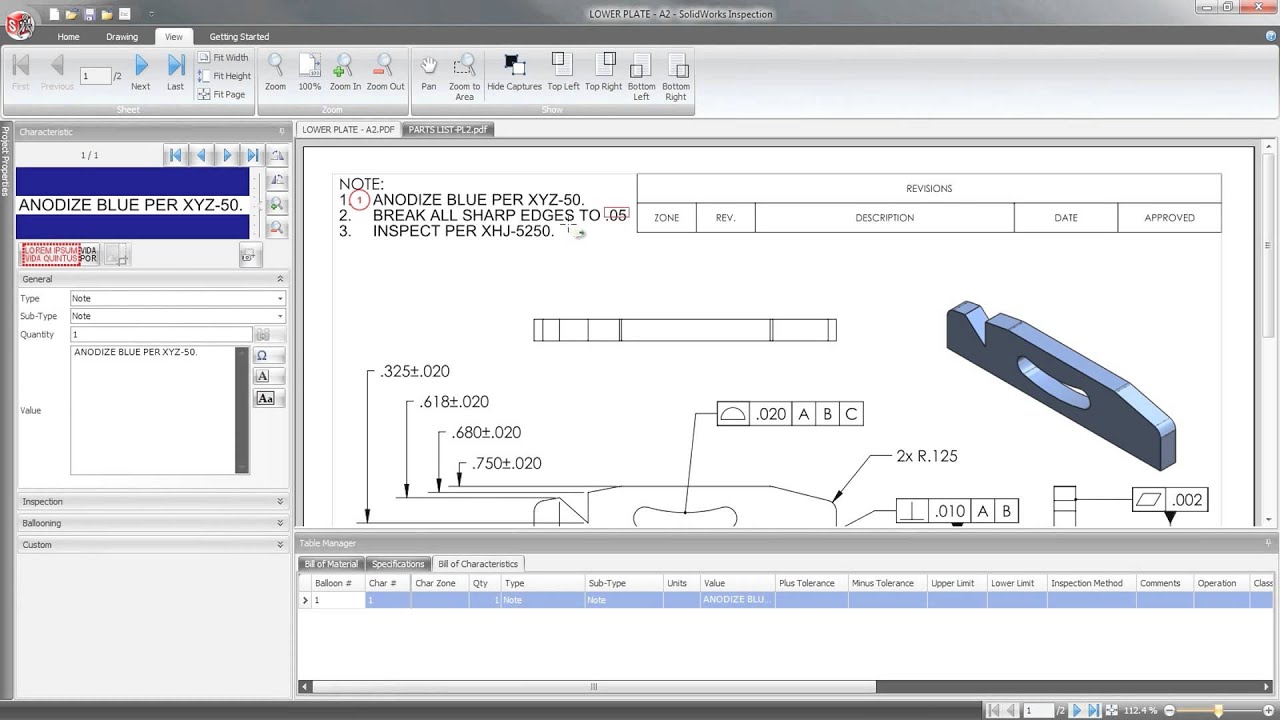Expand the Custom section

coord(280,545)
